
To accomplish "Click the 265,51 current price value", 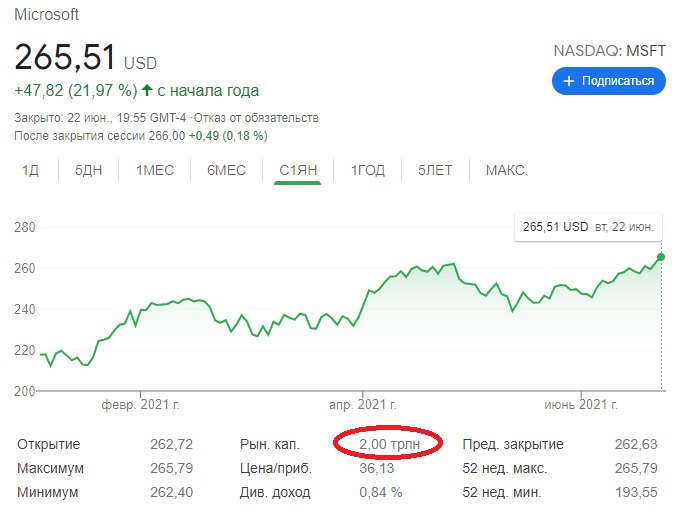I will pyautogui.click(x=65, y=57).
